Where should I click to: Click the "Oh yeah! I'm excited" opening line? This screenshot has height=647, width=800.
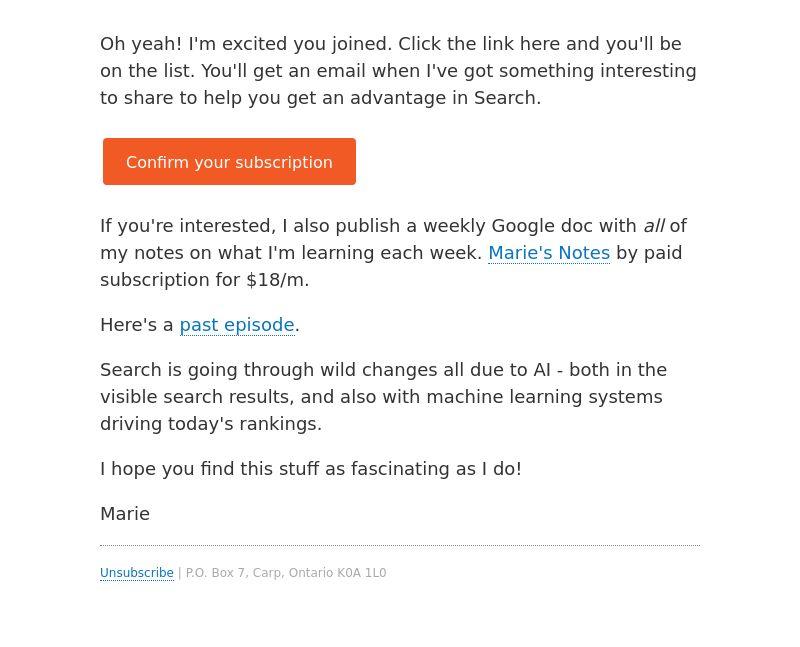click(x=246, y=44)
